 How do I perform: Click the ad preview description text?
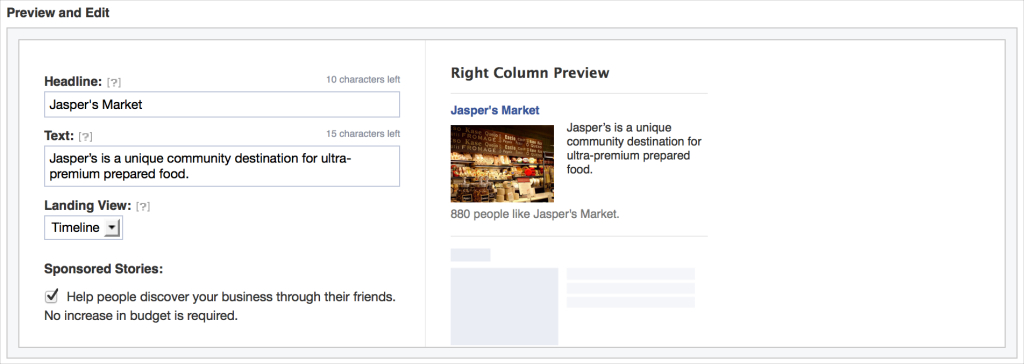click(x=634, y=148)
